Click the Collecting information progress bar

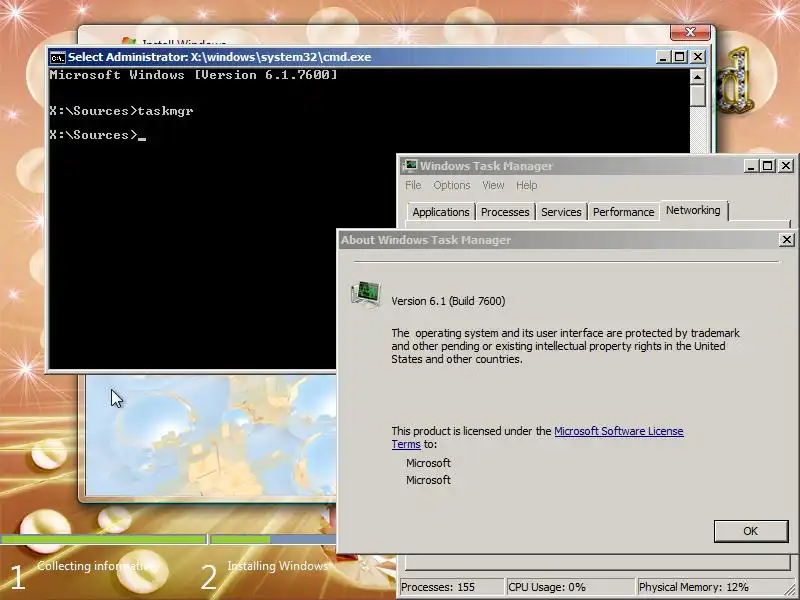104,539
